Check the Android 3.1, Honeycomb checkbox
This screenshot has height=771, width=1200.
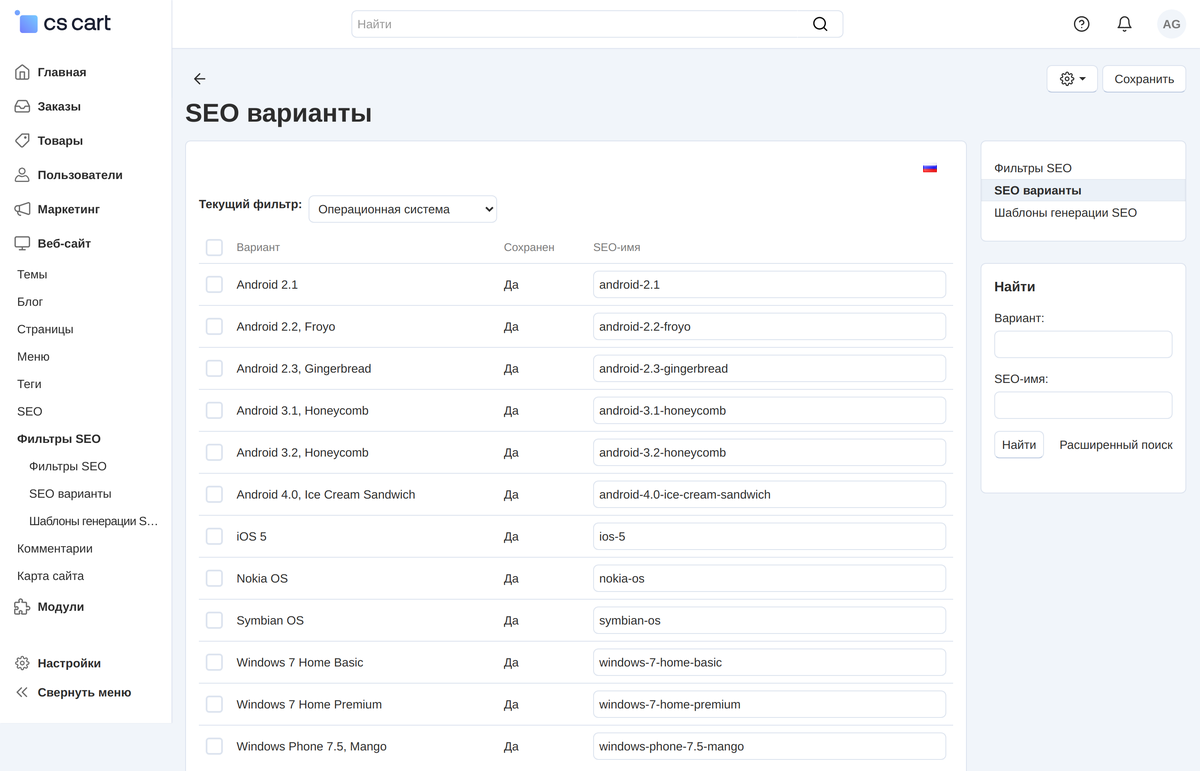[214, 411]
